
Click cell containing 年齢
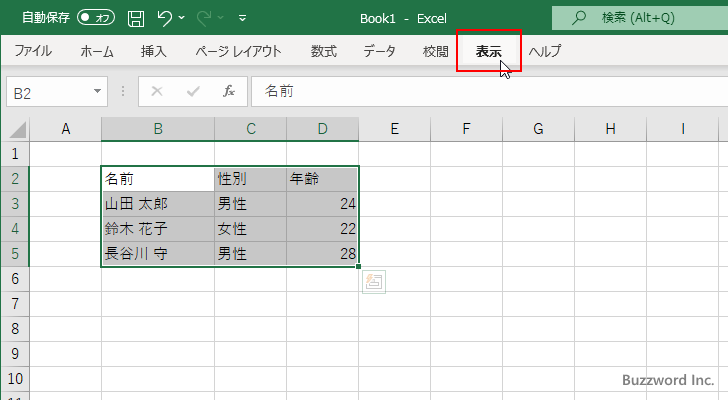point(322,179)
